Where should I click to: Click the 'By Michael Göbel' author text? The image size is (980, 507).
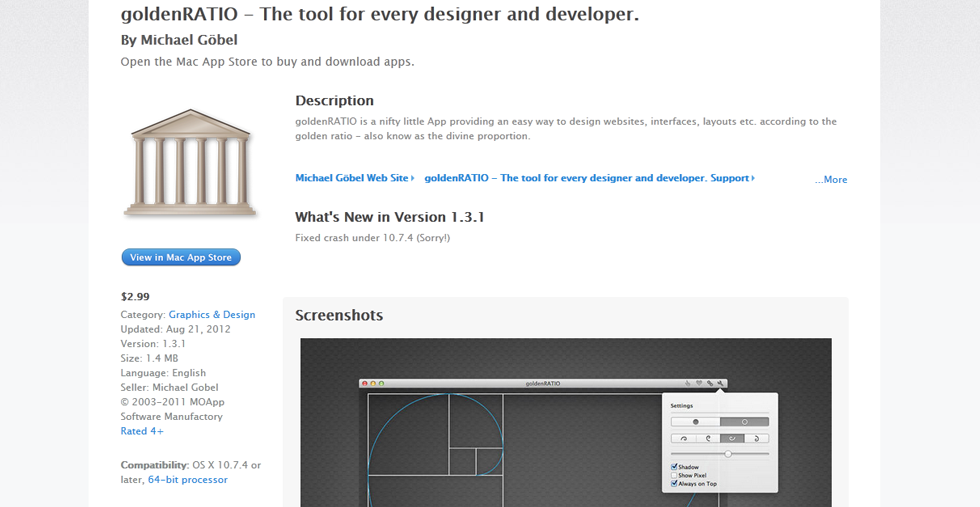click(179, 39)
